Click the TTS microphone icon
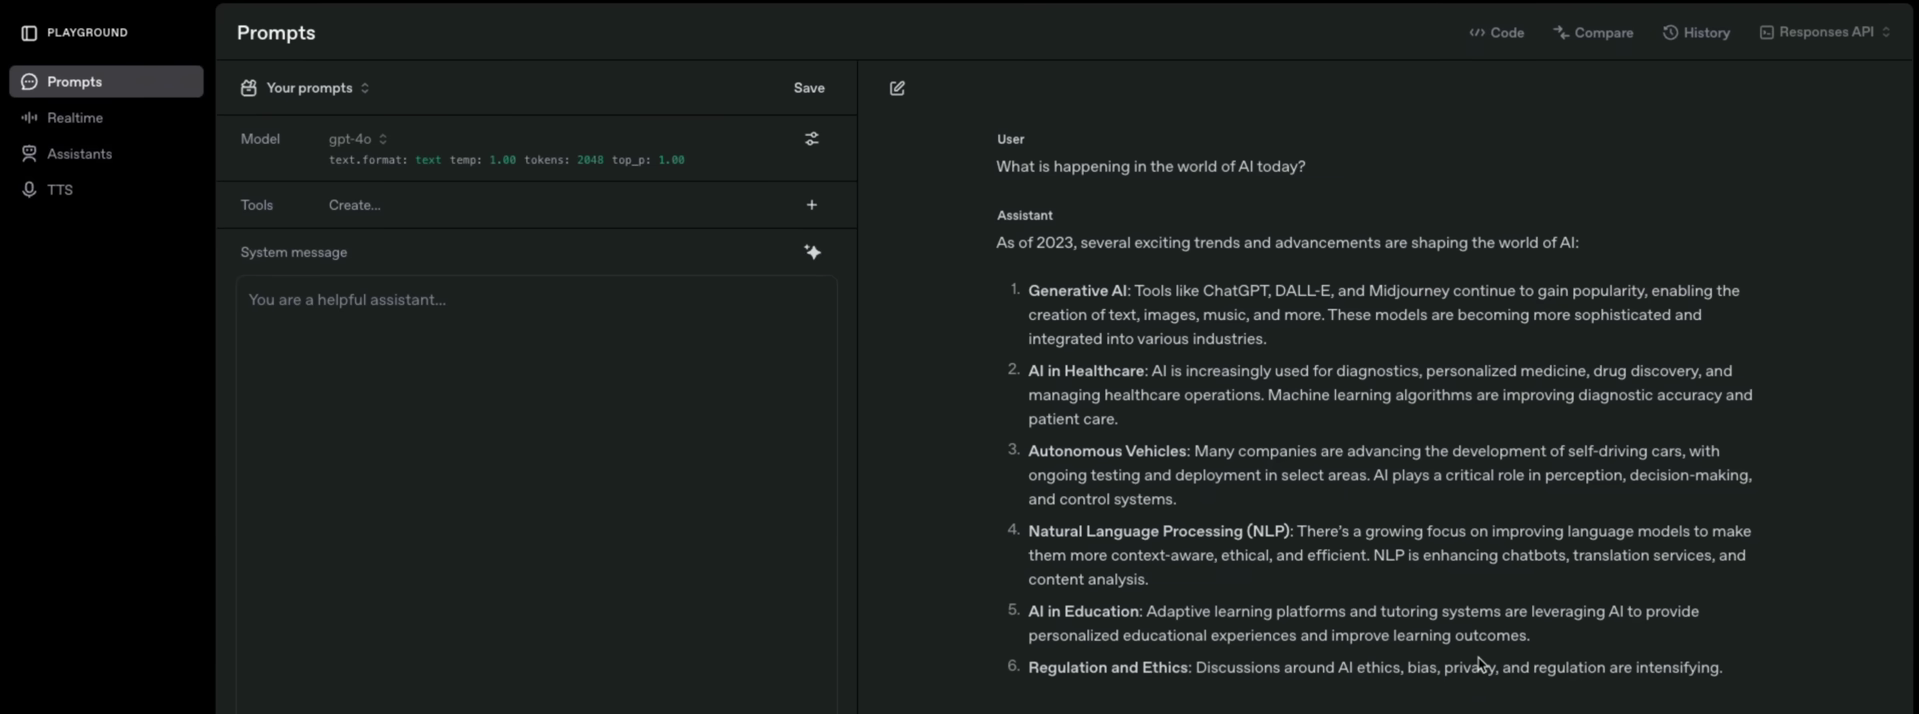The width and height of the screenshot is (1919, 714). pyautogui.click(x=29, y=190)
